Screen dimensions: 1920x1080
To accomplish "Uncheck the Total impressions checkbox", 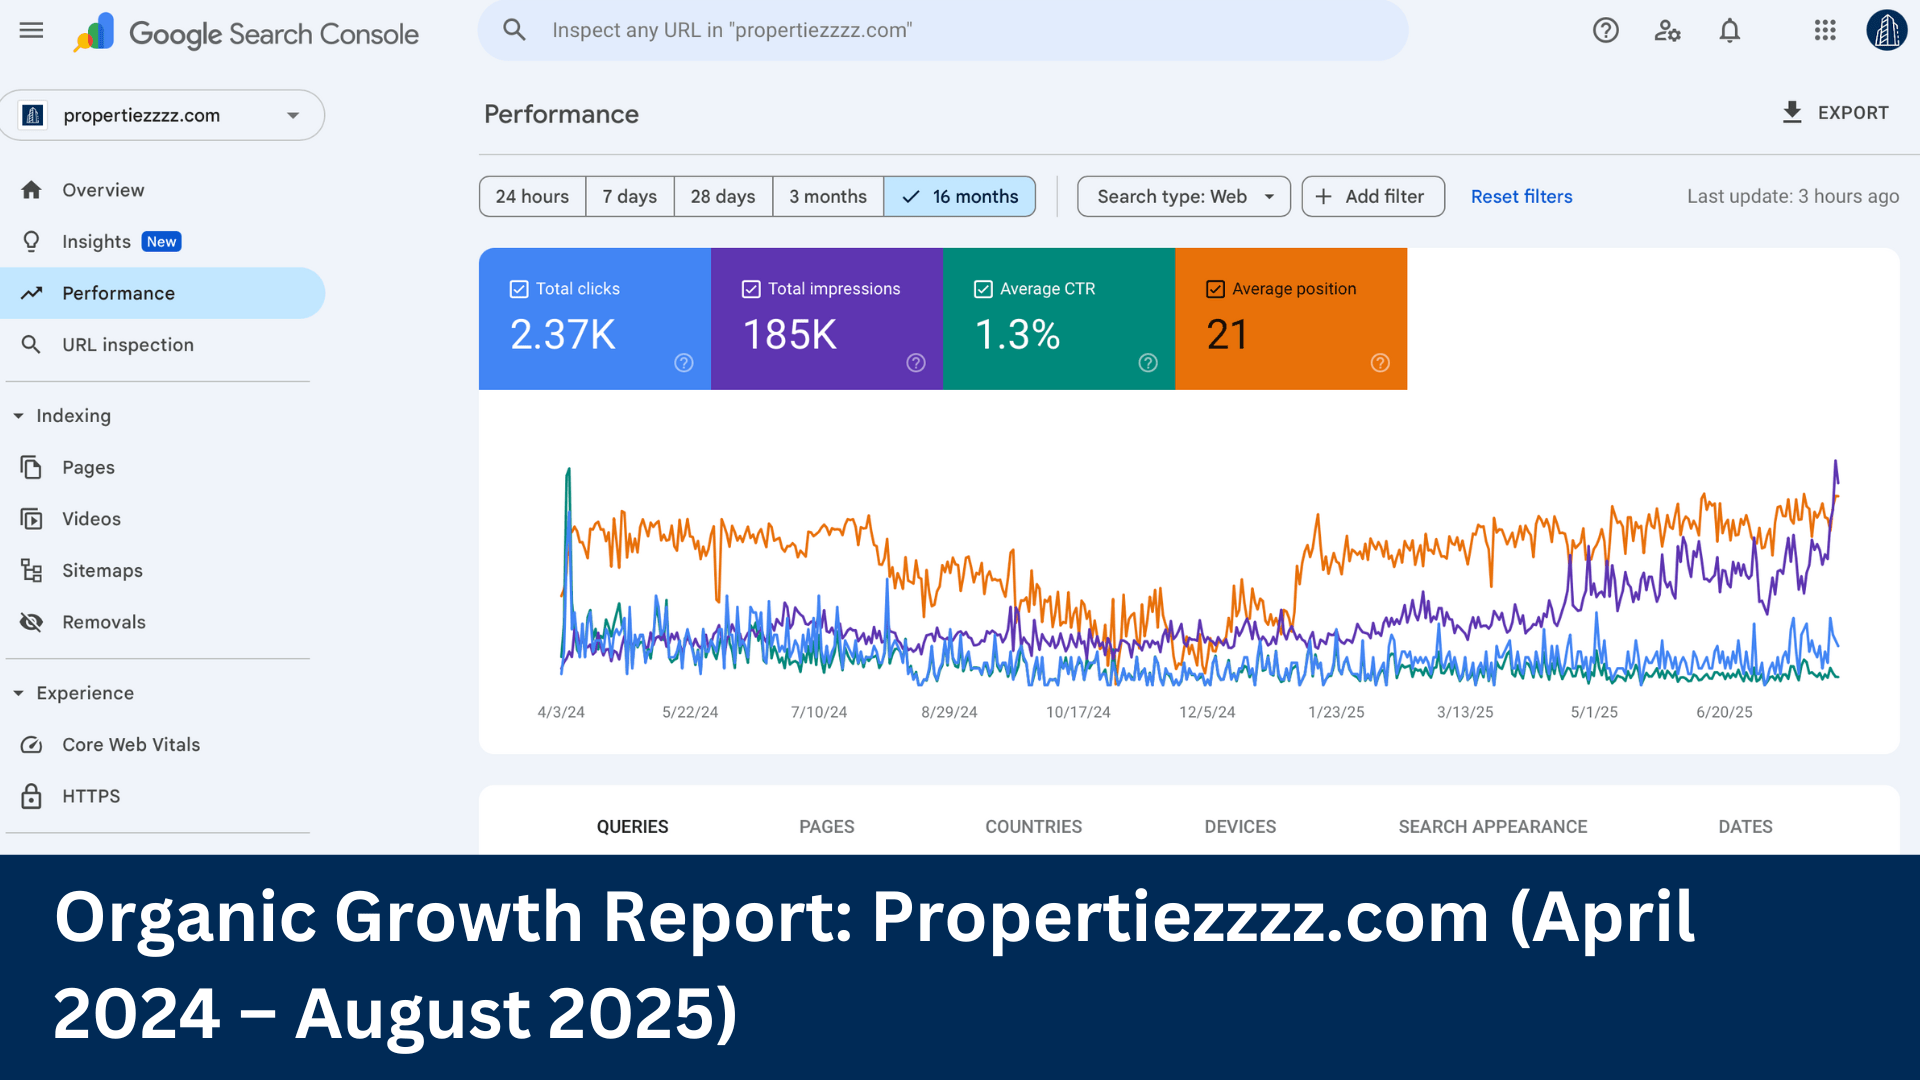I will click(x=751, y=289).
